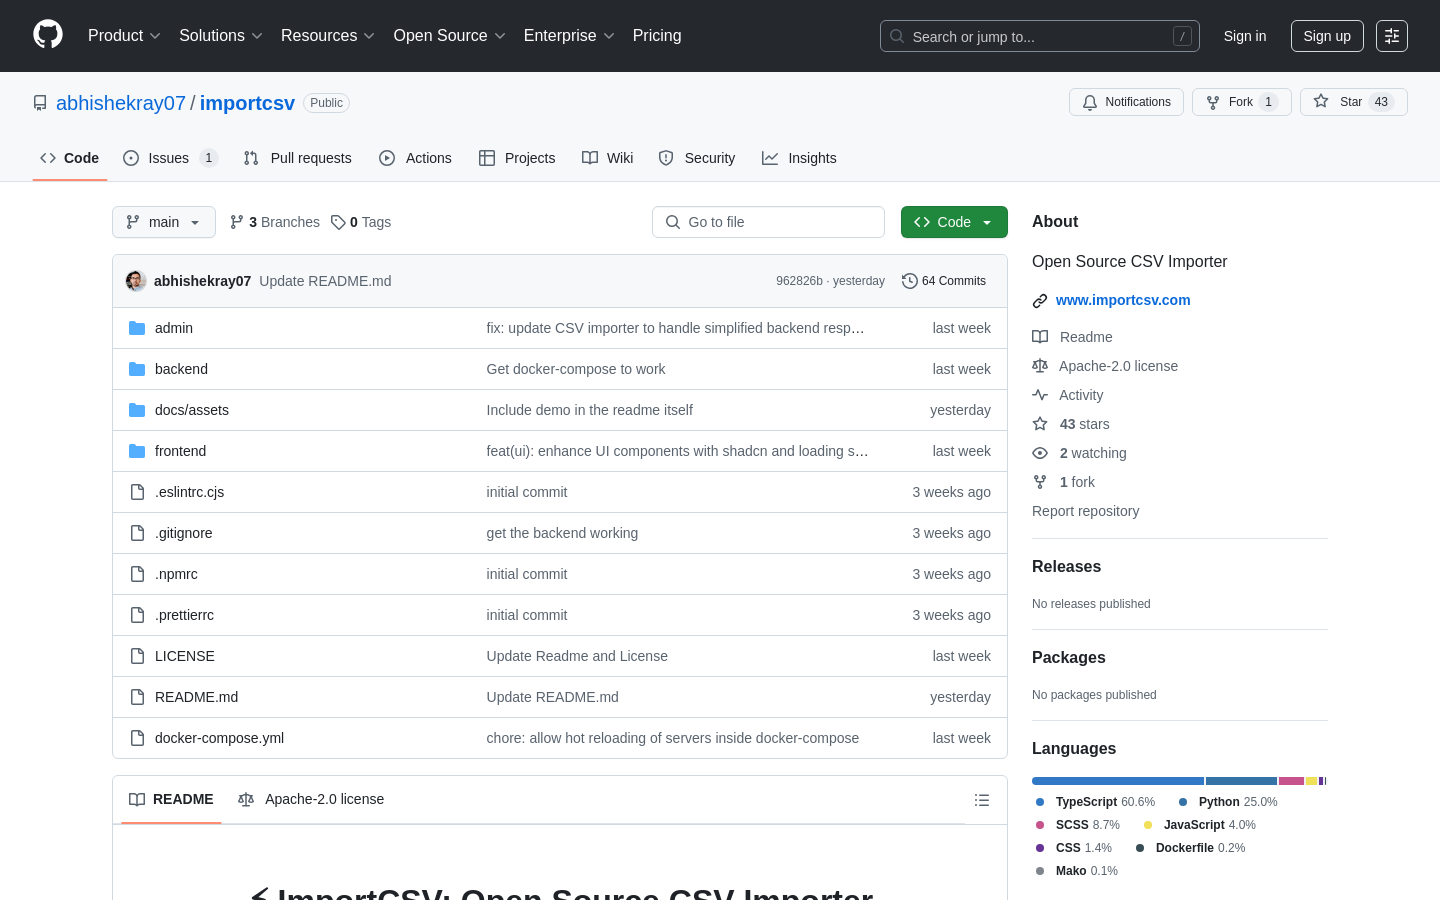The image size is (1440, 900).
Task: Open the Releases section heading link
Action: [x=1066, y=566]
